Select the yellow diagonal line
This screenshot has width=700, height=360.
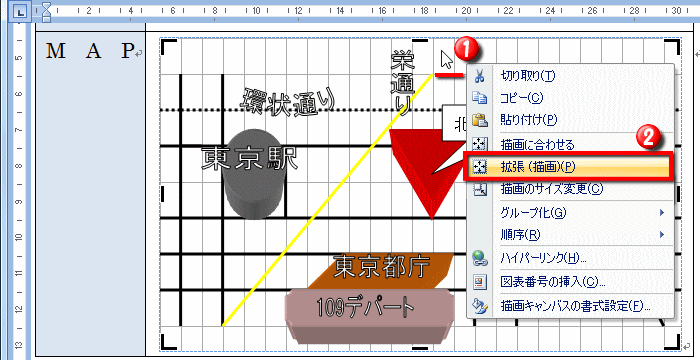tap(328, 200)
